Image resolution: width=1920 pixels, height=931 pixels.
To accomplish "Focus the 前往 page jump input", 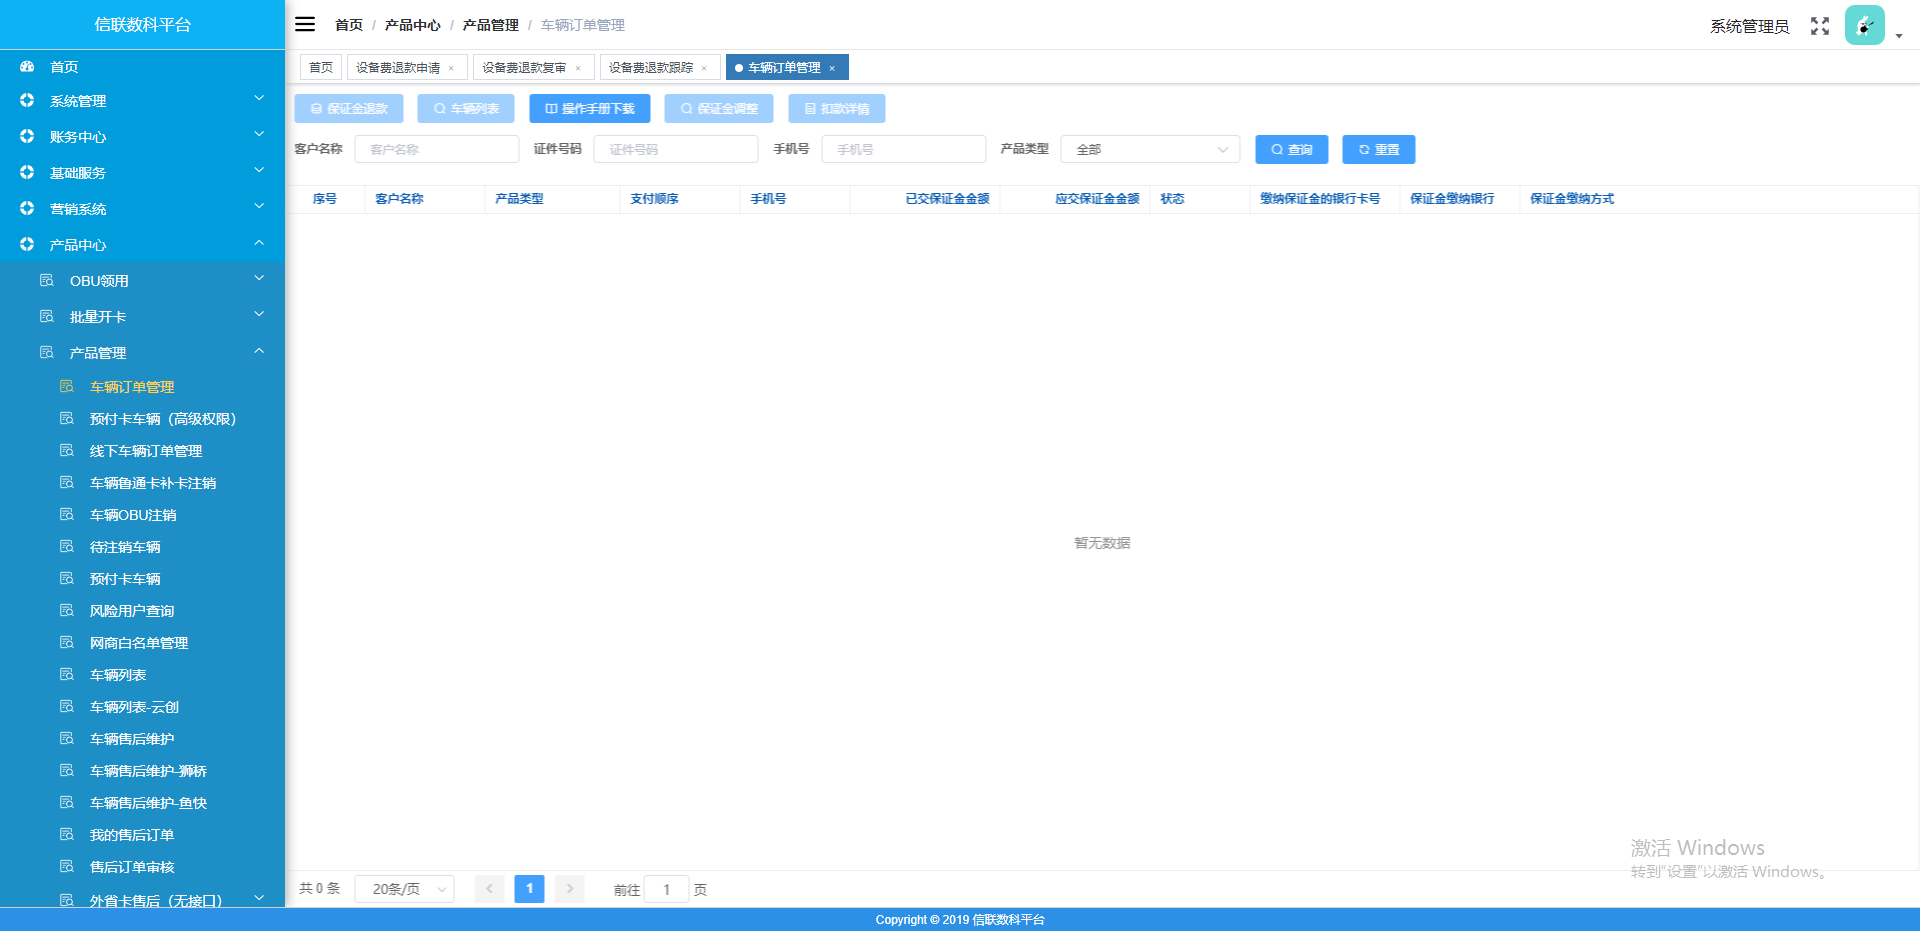I will pos(667,889).
